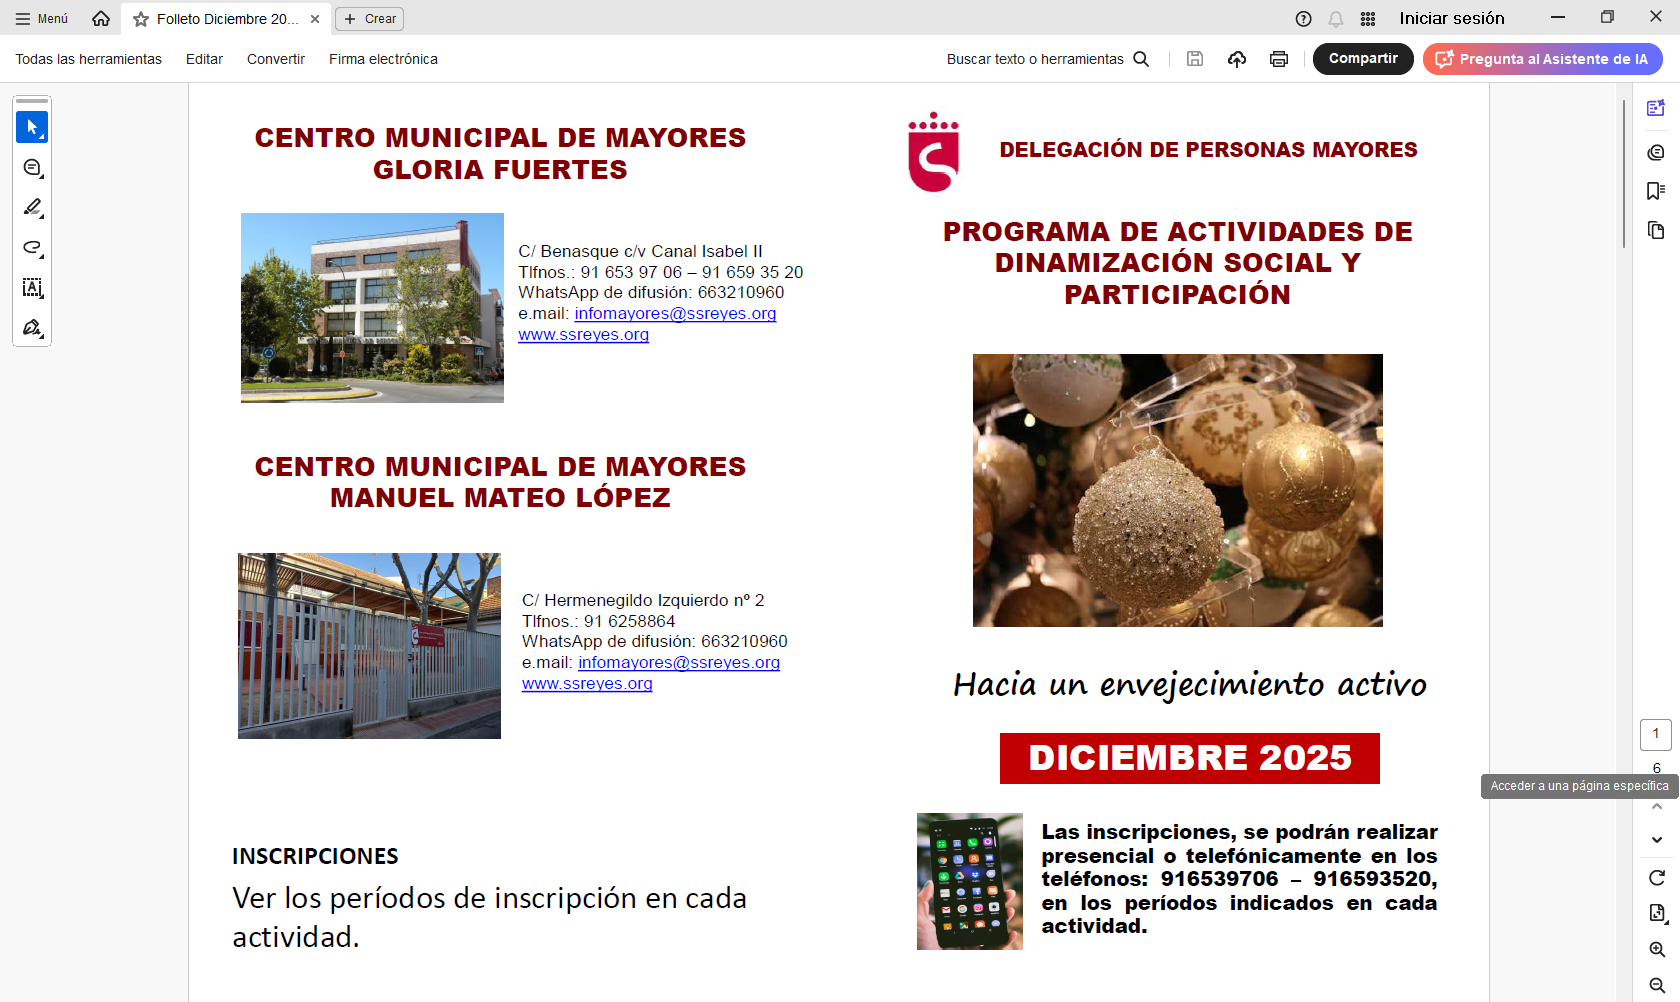The height and width of the screenshot is (1002, 1680).
Task: Print the document using printer icon
Action: (1278, 59)
